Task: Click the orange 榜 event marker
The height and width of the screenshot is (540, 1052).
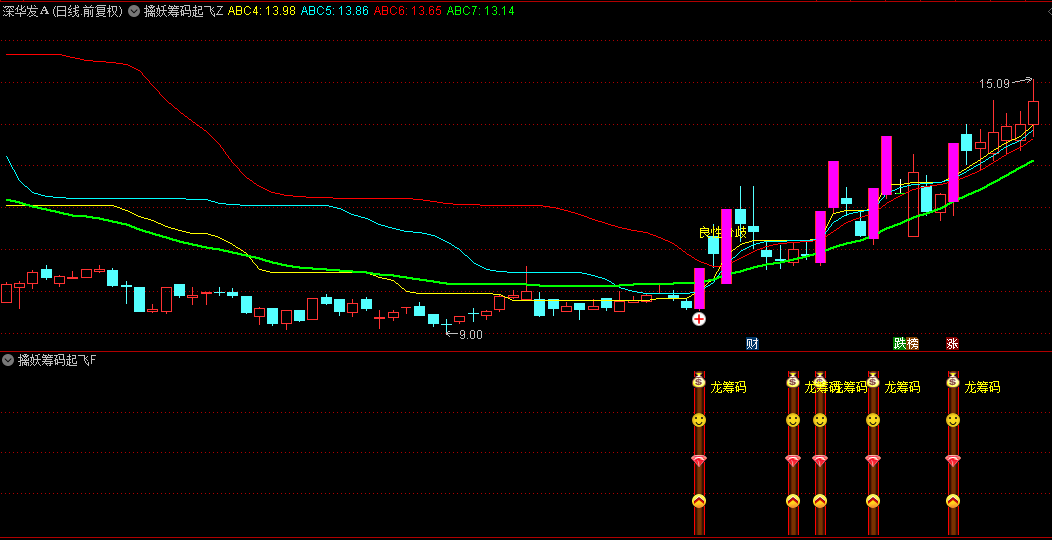Action: [912, 343]
